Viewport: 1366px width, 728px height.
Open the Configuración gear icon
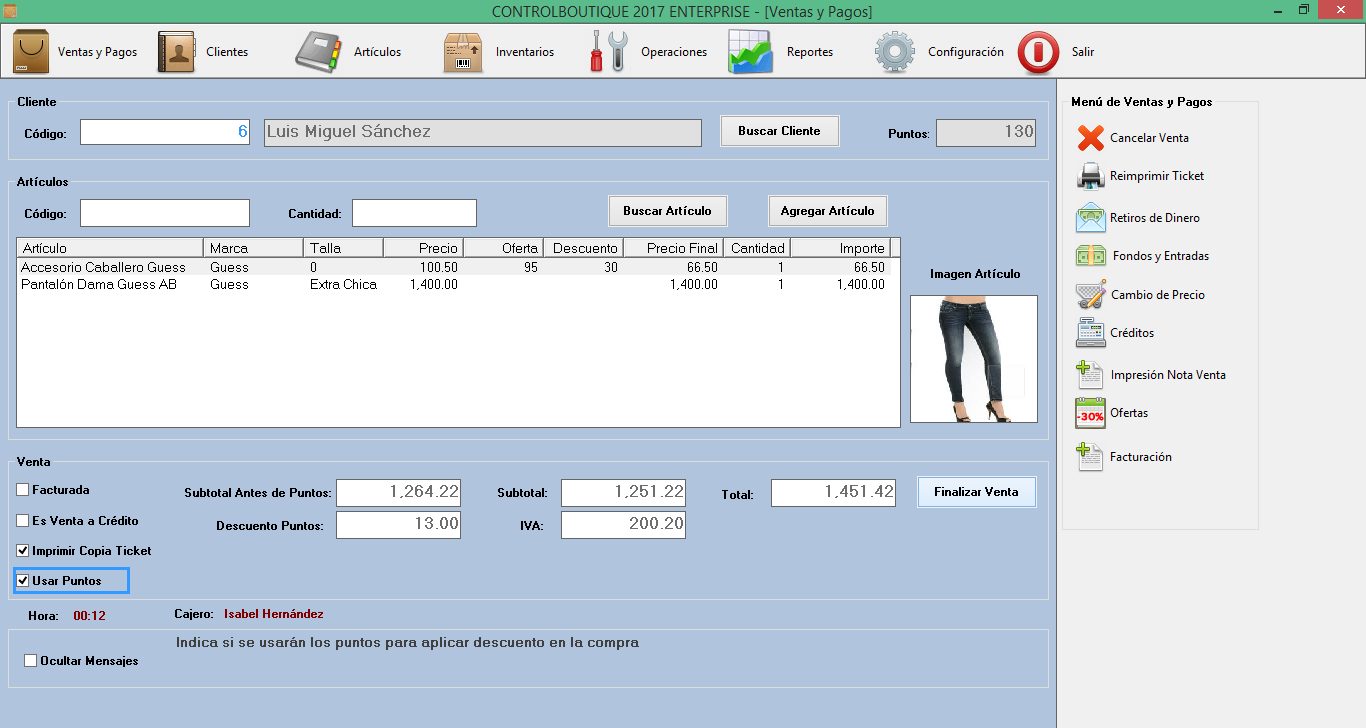coord(895,52)
